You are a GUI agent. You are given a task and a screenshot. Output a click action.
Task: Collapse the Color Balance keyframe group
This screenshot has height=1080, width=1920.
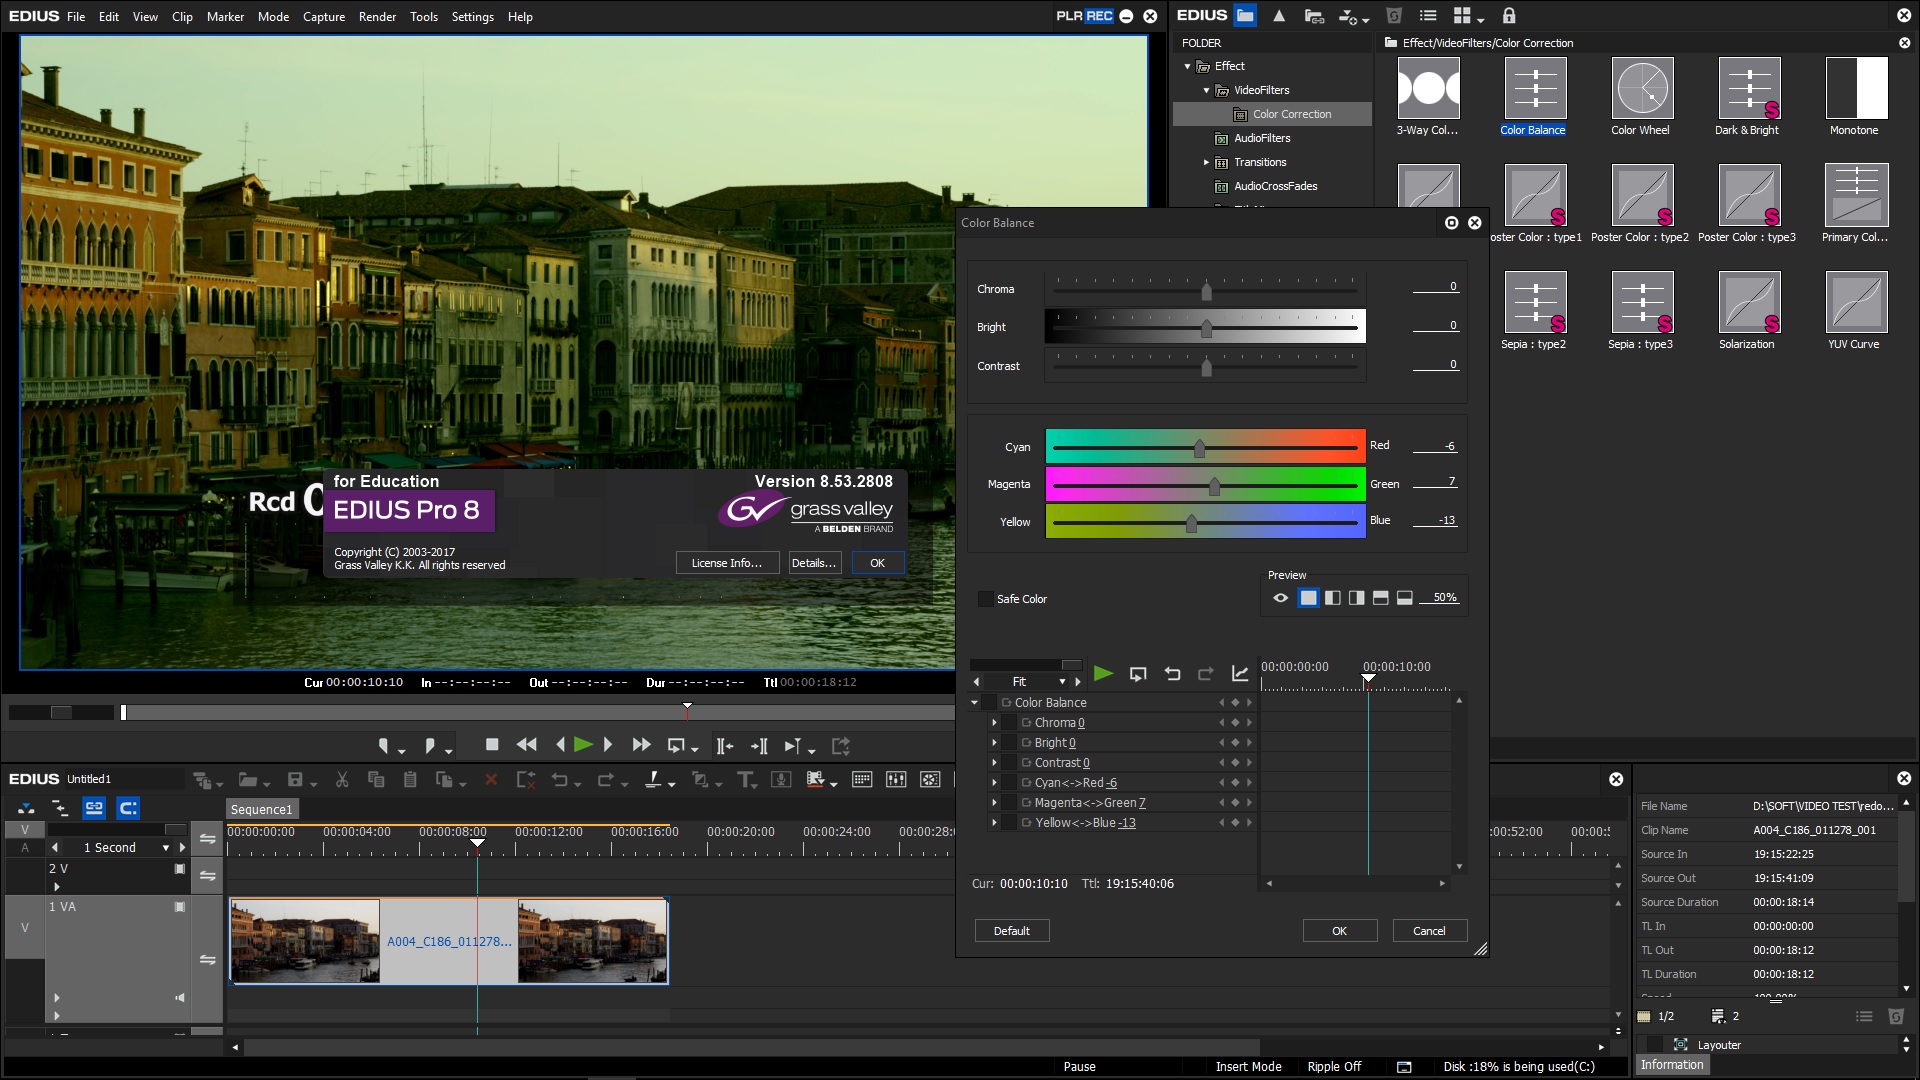point(974,703)
